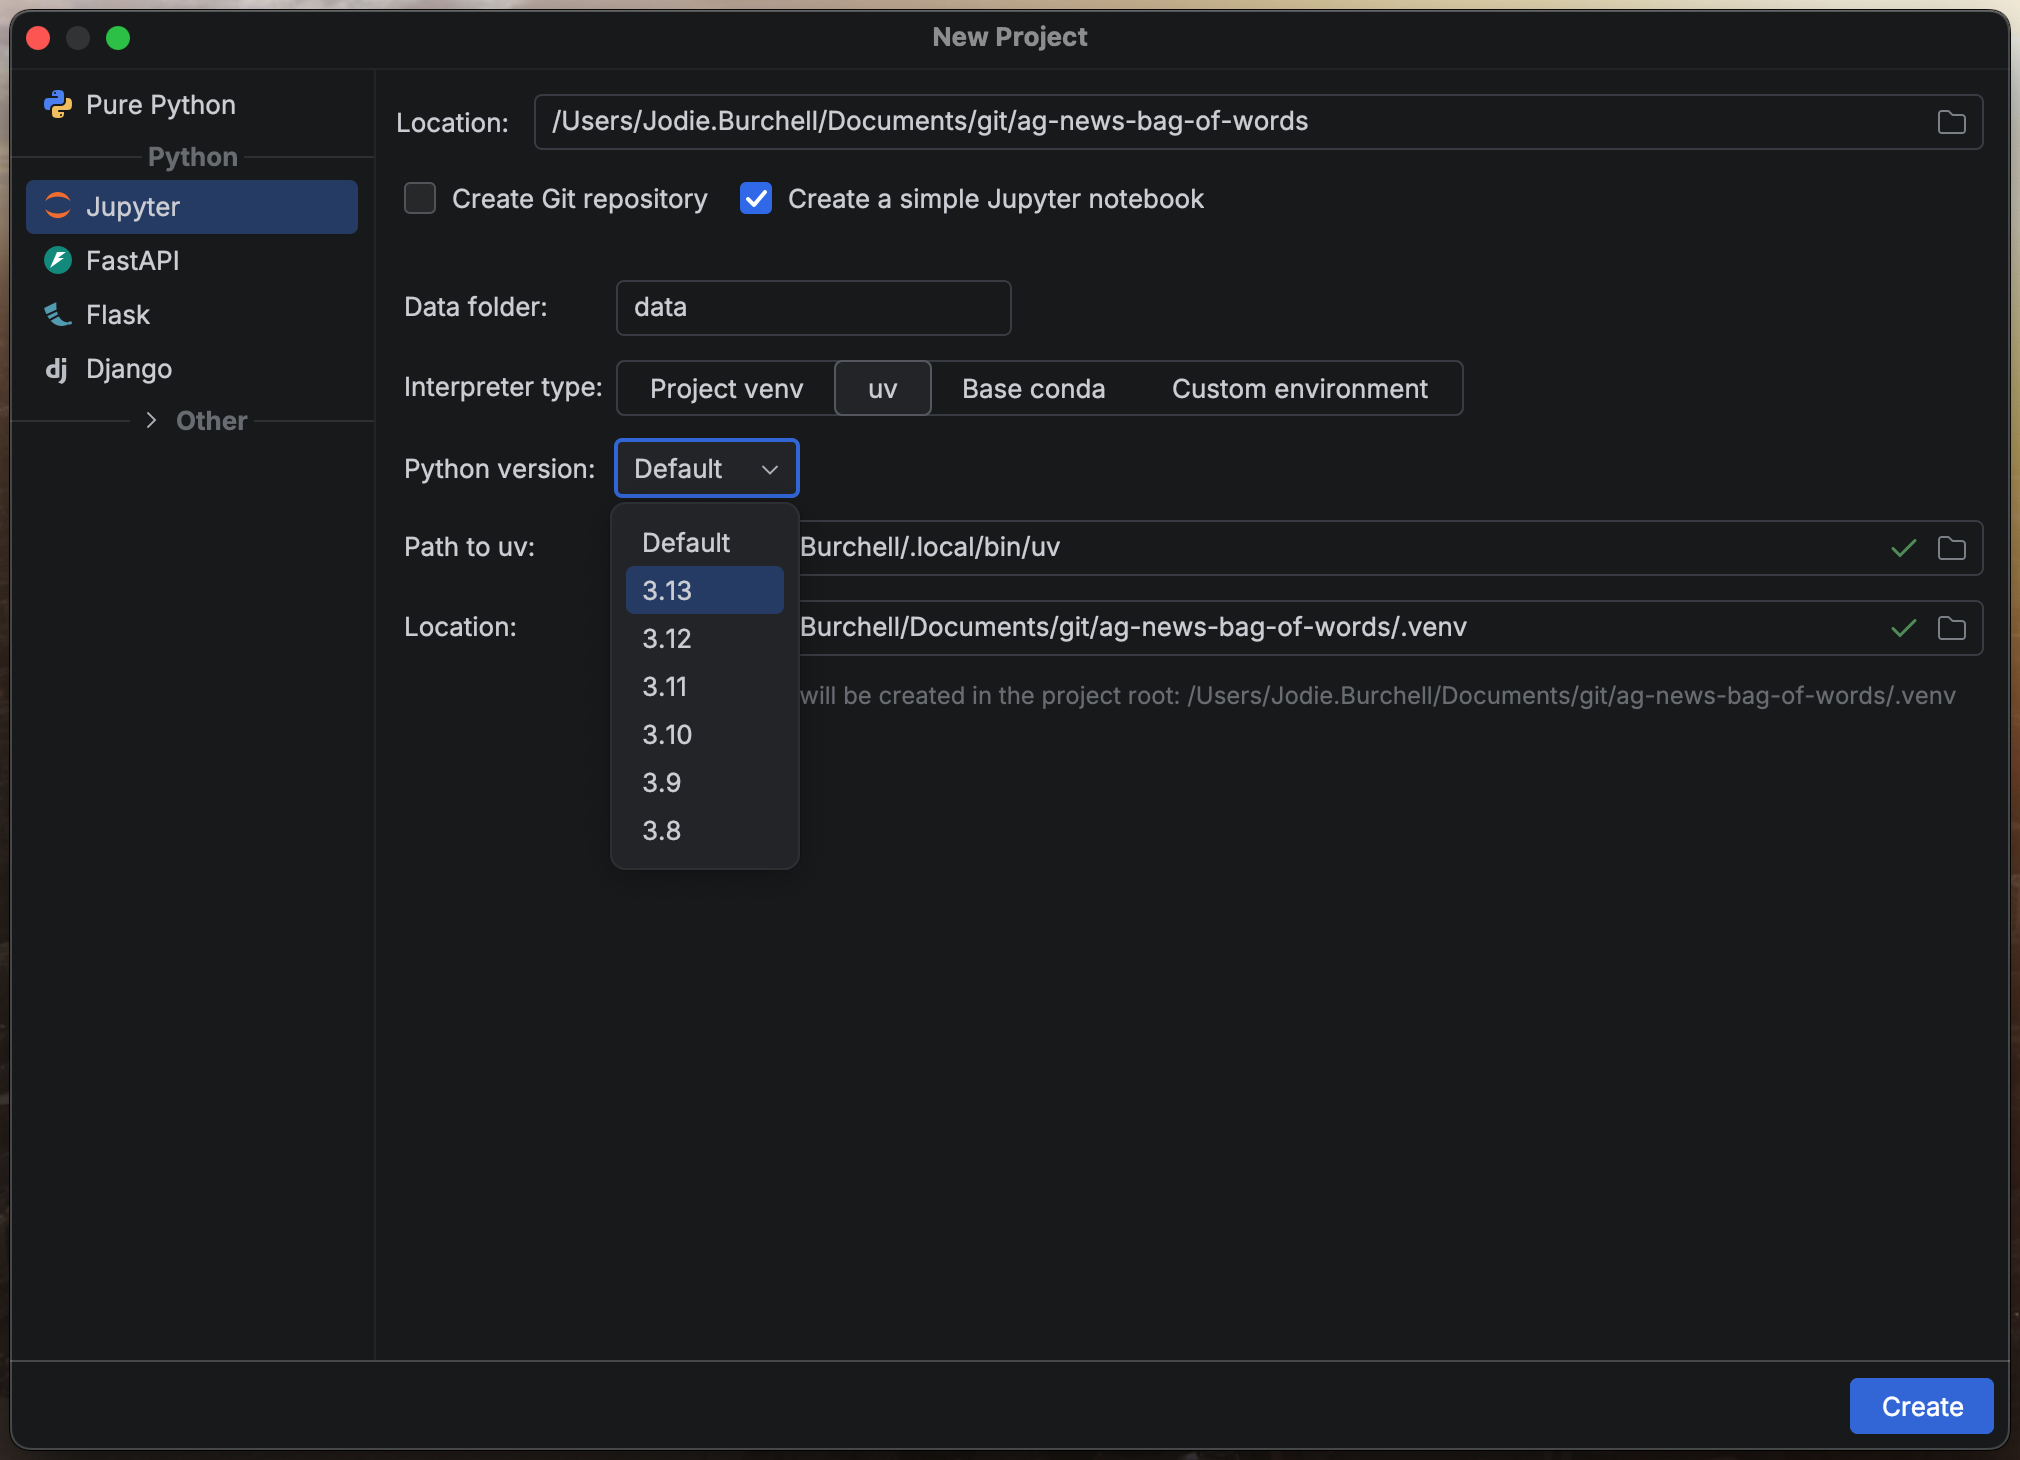Click the Data folder input field

coord(813,308)
